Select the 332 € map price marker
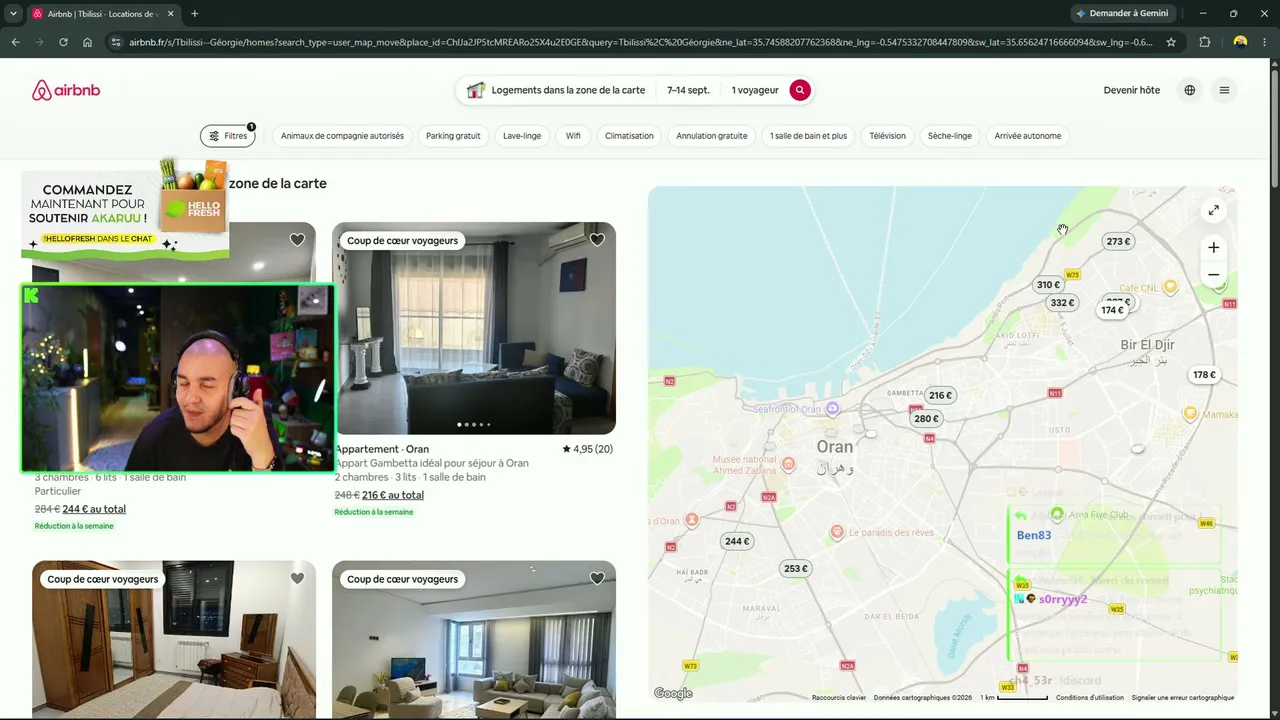This screenshot has height=720, width=1280. coord(1062,303)
